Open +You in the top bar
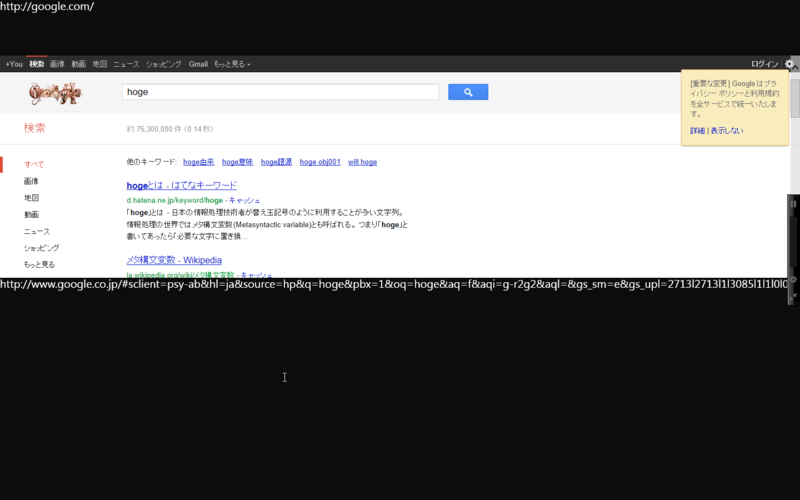The height and width of the screenshot is (500, 800). click(14, 64)
